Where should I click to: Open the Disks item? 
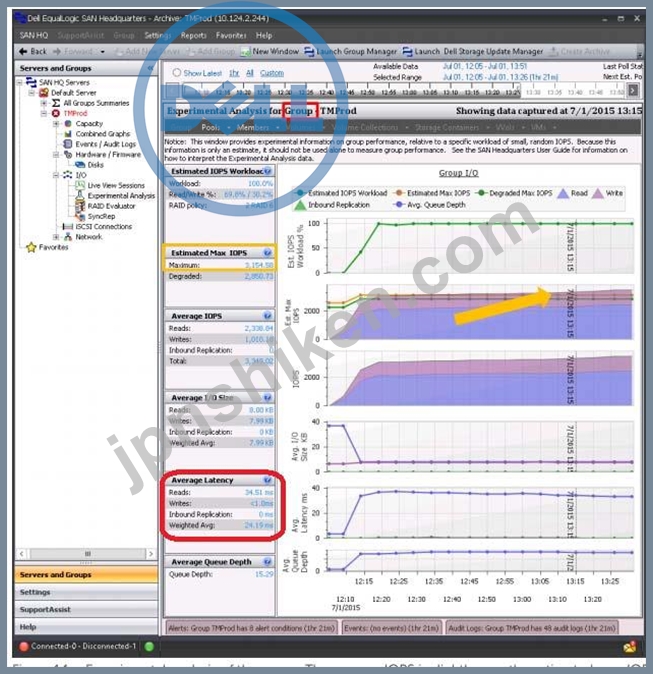click(95, 165)
